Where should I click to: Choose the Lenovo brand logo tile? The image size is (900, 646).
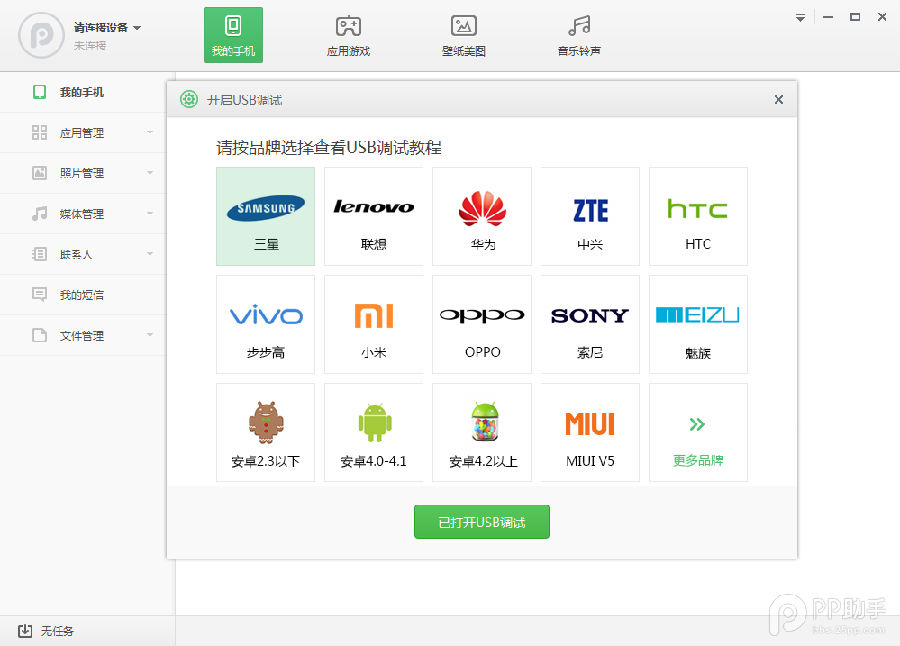tap(373, 216)
